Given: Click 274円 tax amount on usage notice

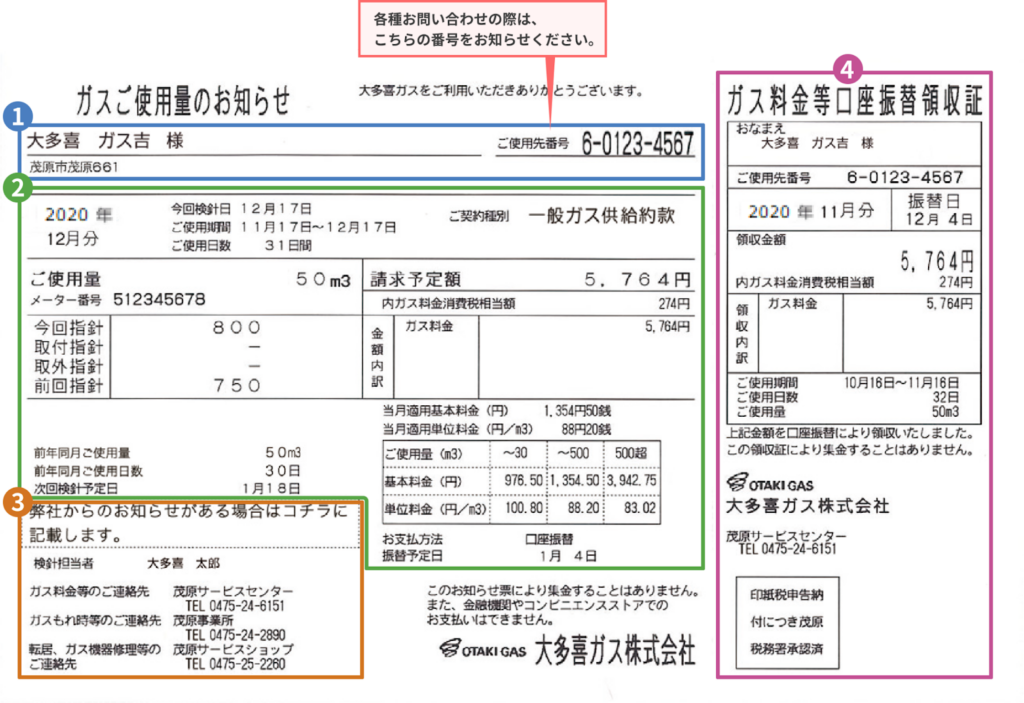Looking at the screenshot, I should 675,303.
